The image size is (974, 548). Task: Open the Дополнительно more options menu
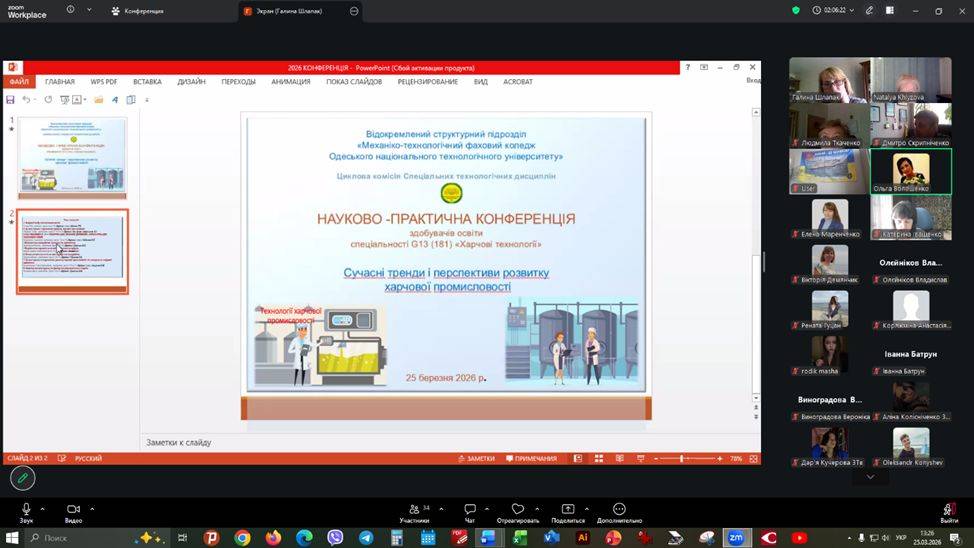(619, 510)
